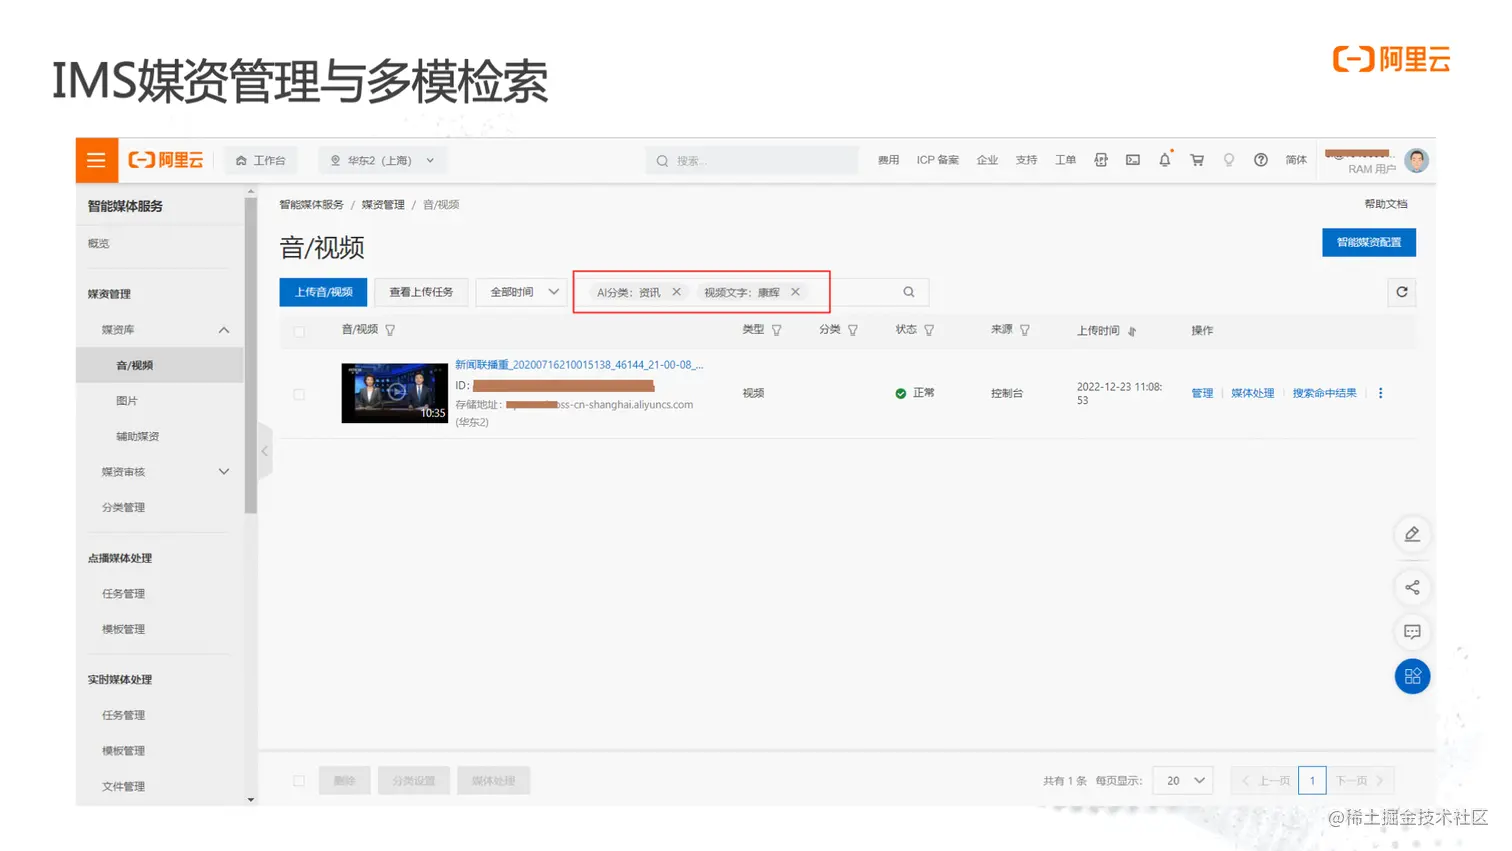The width and height of the screenshot is (1512, 851).
Task: Switch to the 图片 sidebar tab
Action: click(x=128, y=400)
